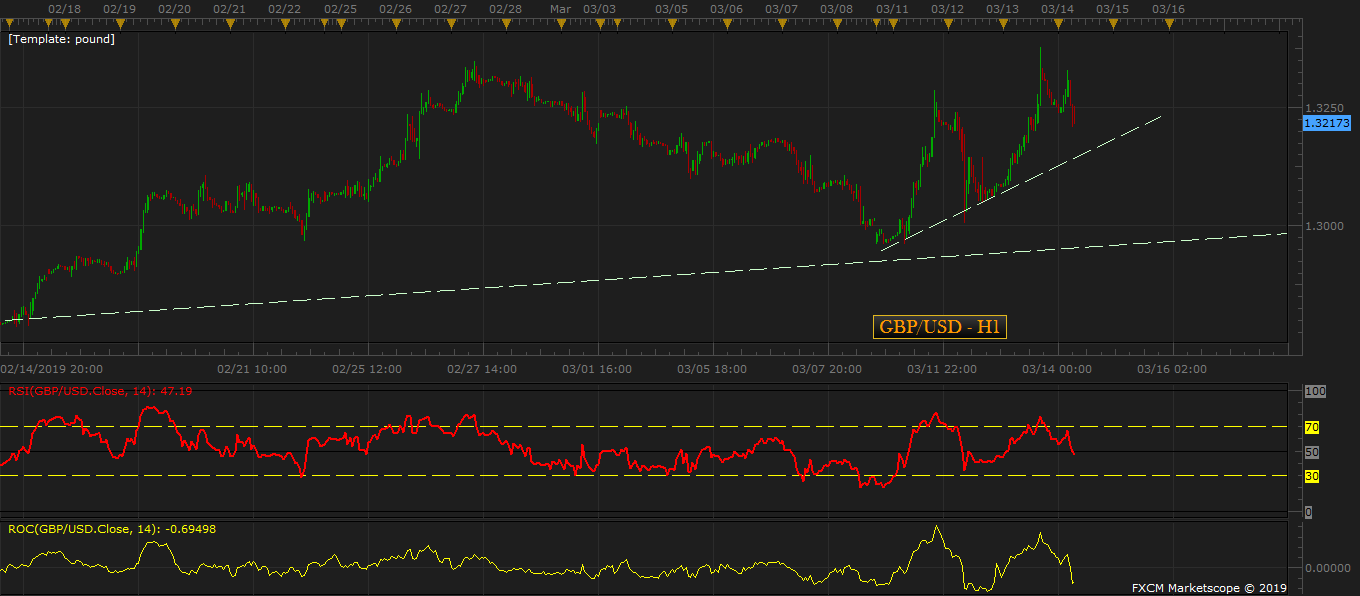Click the 02/25 12:00 time axis label
Image resolution: width=1360 pixels, height=596 pixels.
tap(366, 369)
